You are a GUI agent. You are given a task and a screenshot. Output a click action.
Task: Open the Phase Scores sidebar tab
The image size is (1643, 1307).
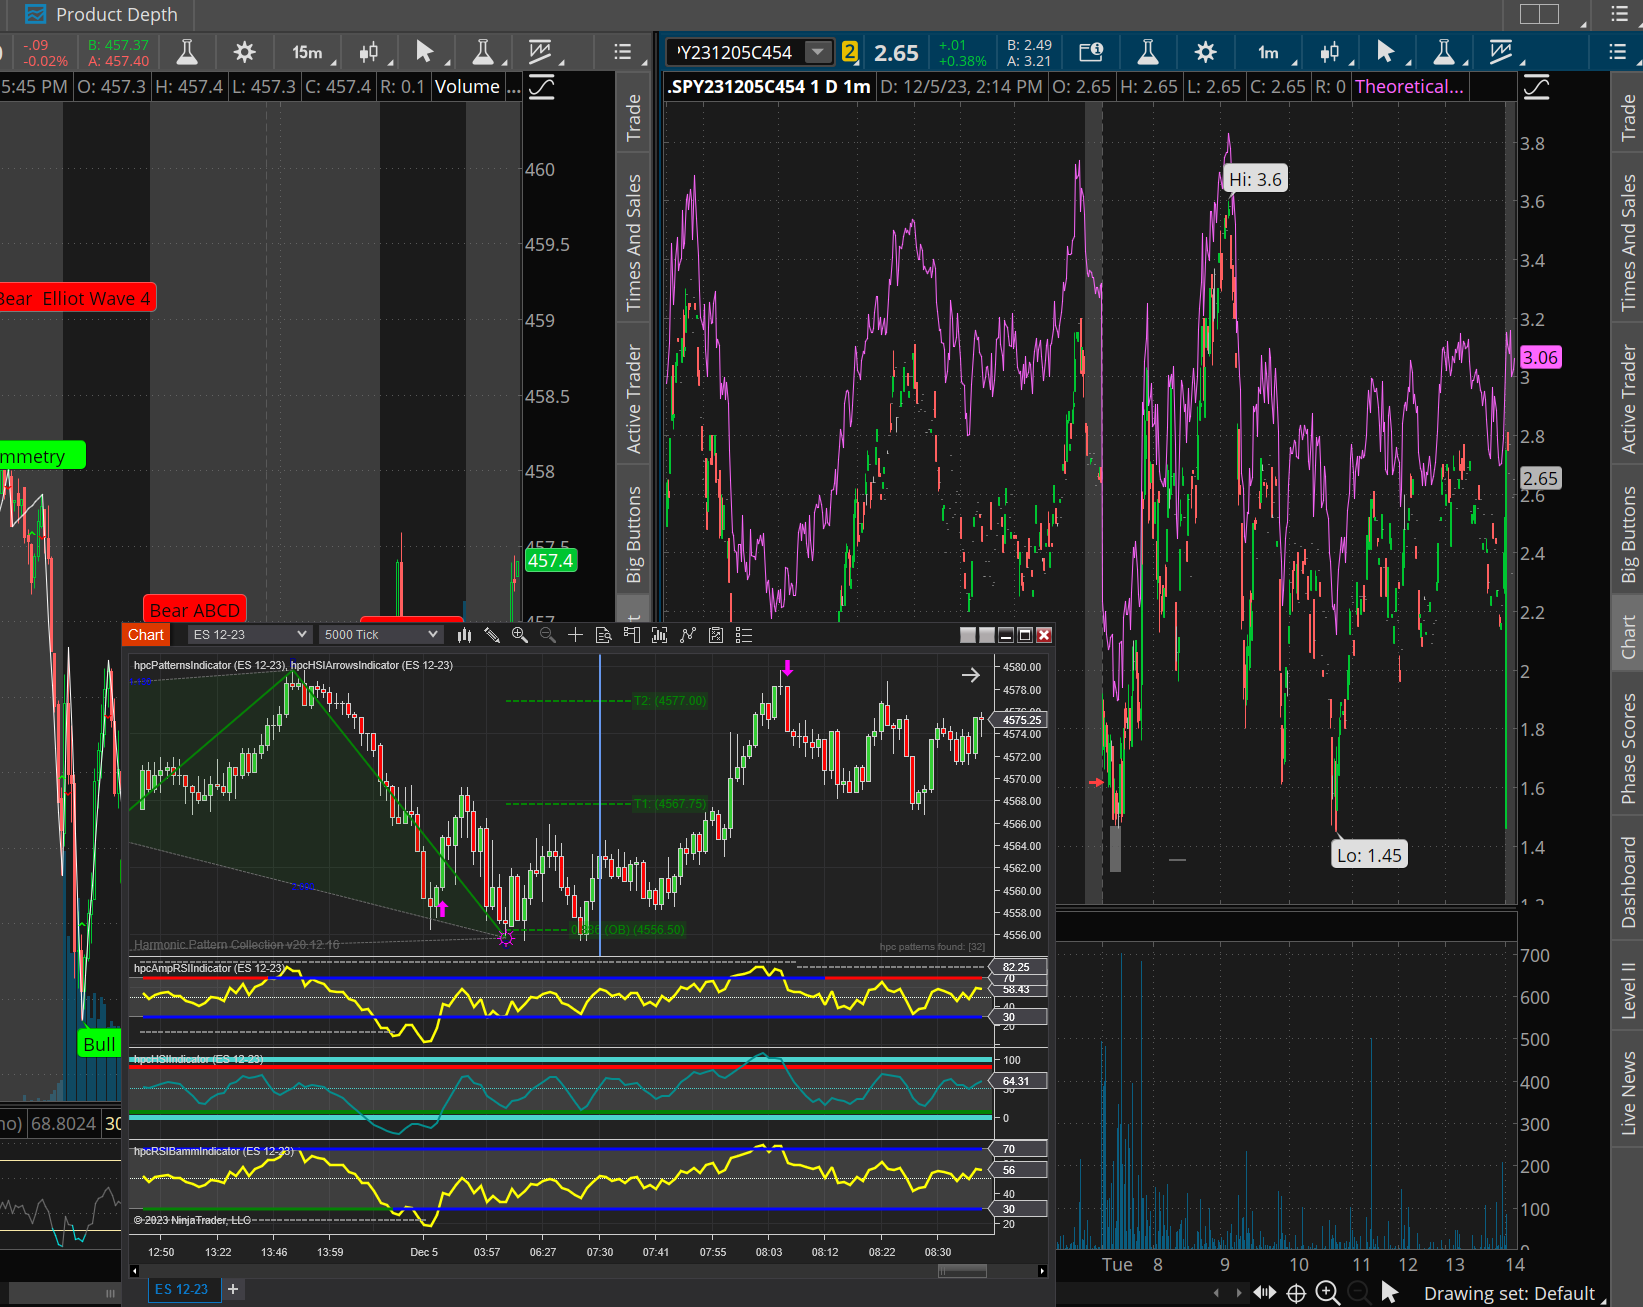(x=1628, y=748)
